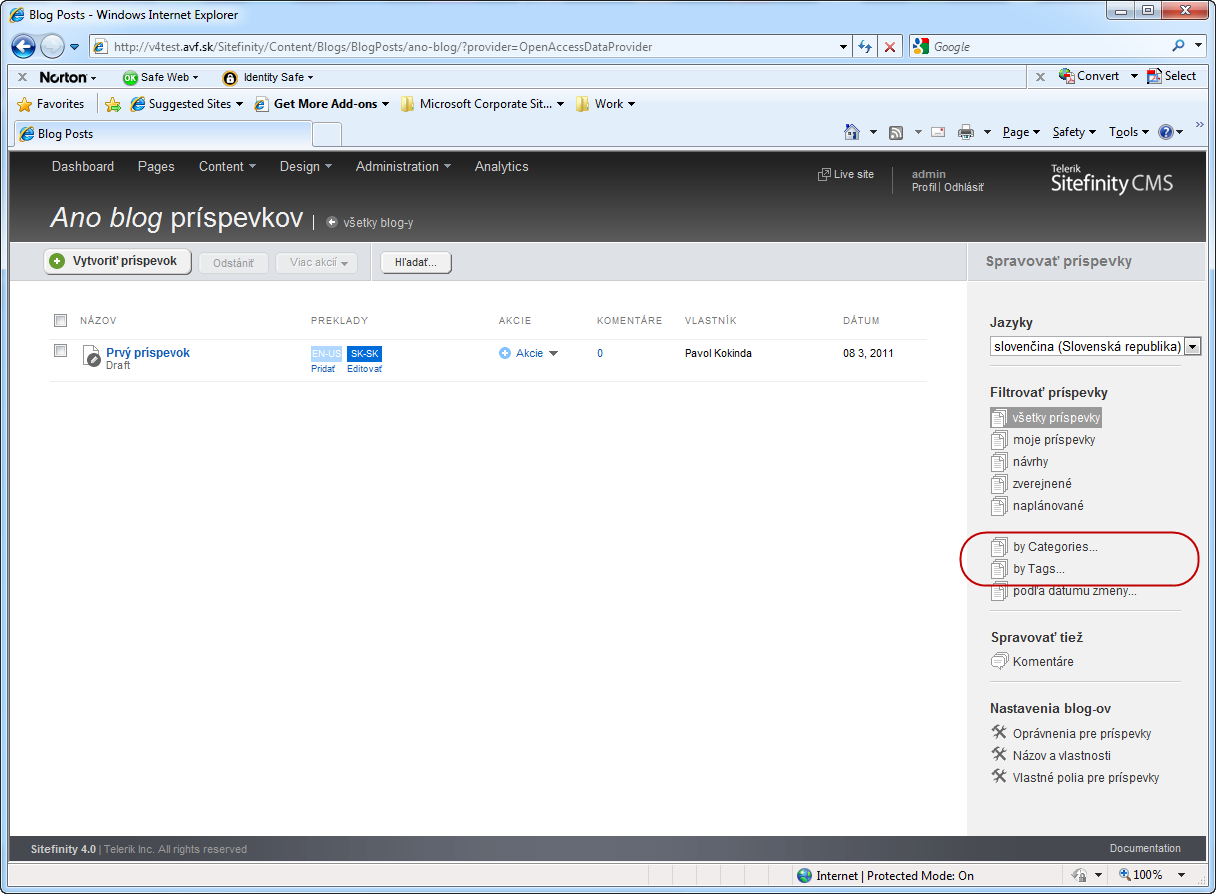
Task: Open the Help question mark icon
Action: (1165, 132)
